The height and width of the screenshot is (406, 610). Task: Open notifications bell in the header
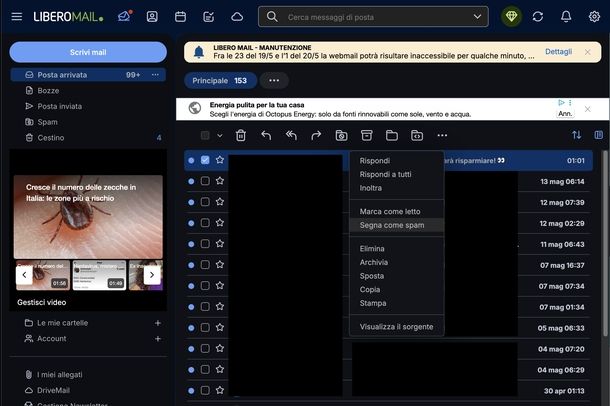coord(566,16)
